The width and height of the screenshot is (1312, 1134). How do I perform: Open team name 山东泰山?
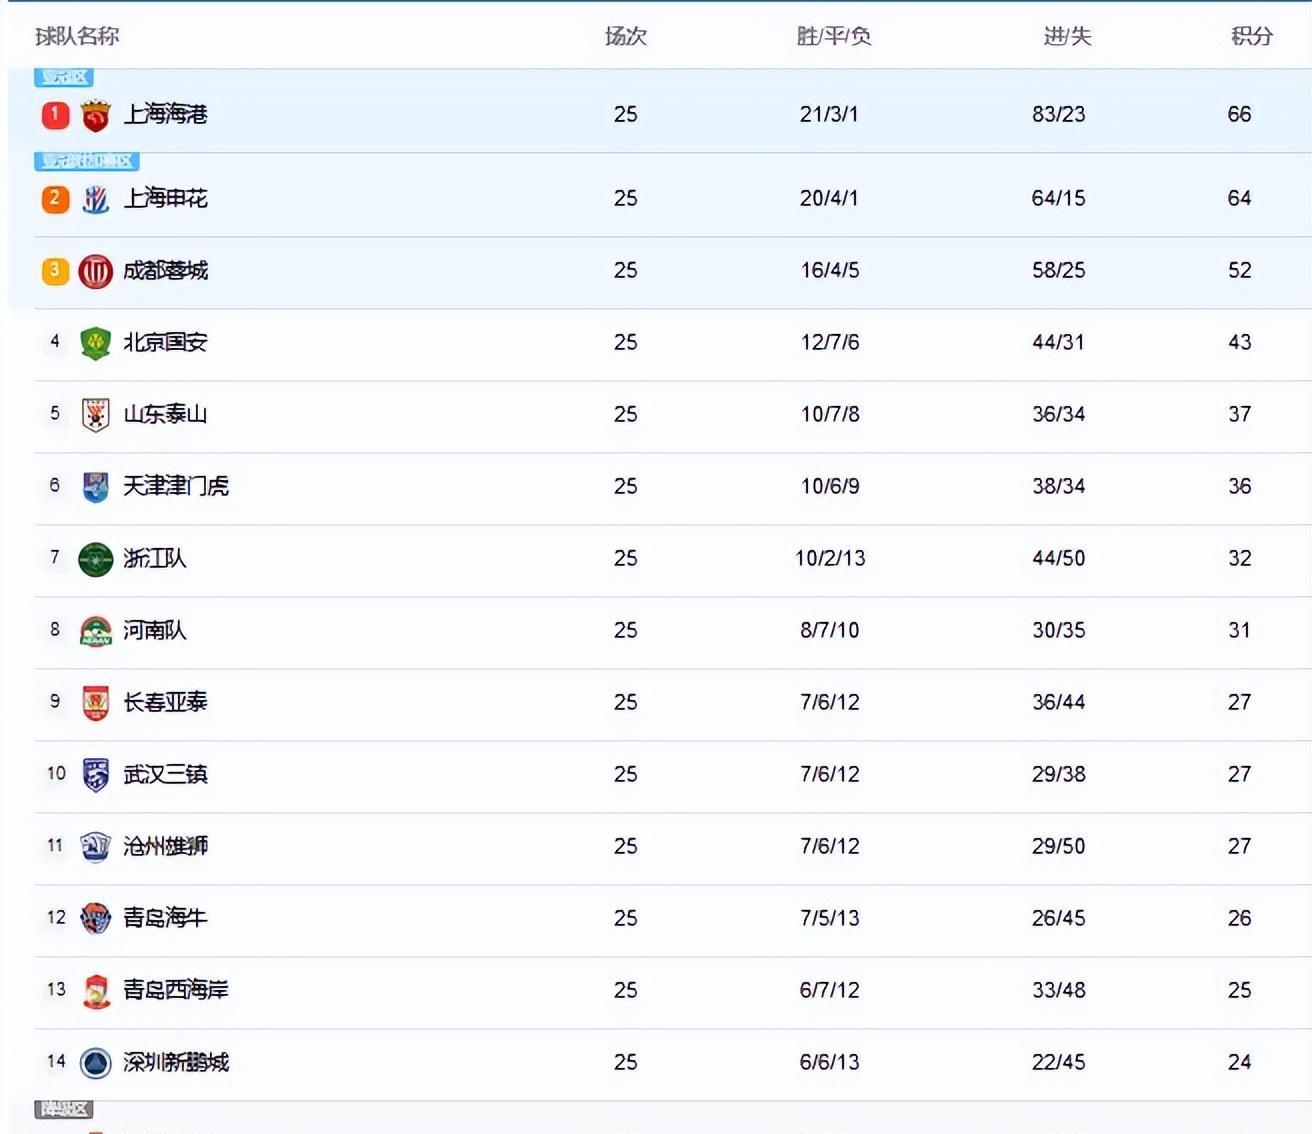[165, 414]
